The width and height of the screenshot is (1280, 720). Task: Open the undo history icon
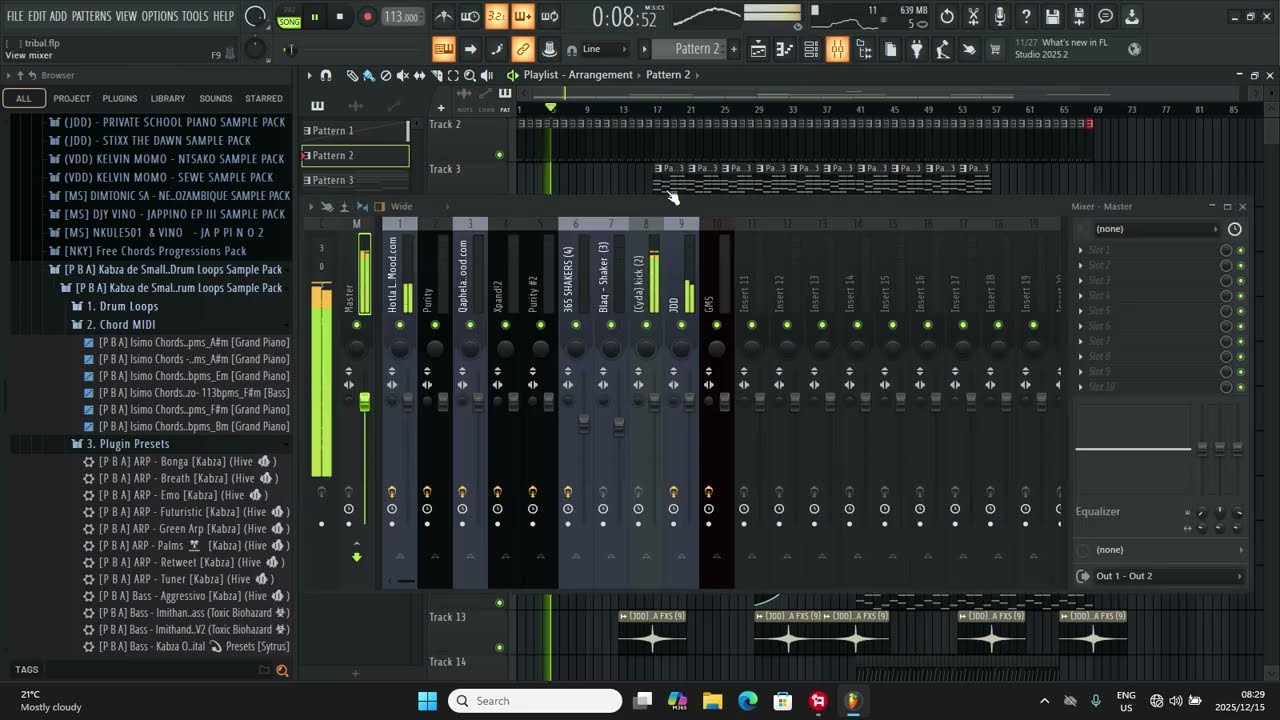pyautogui.click(x=947, y=16)
